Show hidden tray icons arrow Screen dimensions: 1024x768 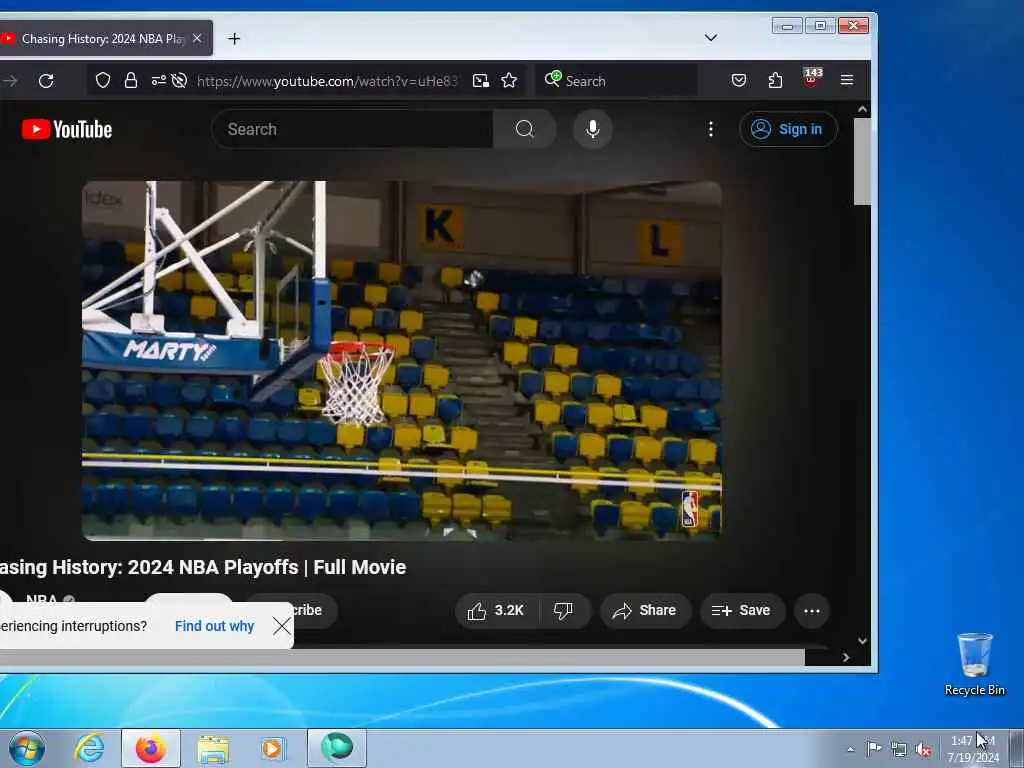pos(850,749)
